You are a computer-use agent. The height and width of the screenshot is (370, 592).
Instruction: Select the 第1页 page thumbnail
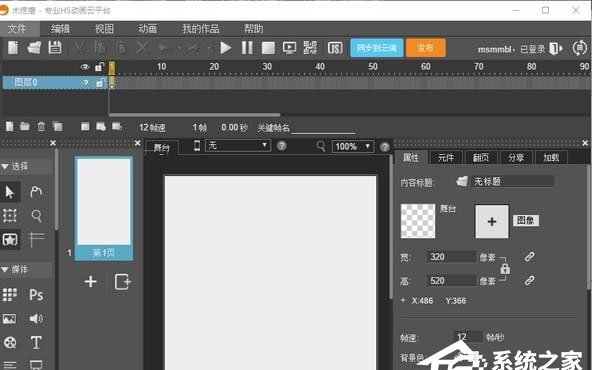104,208
